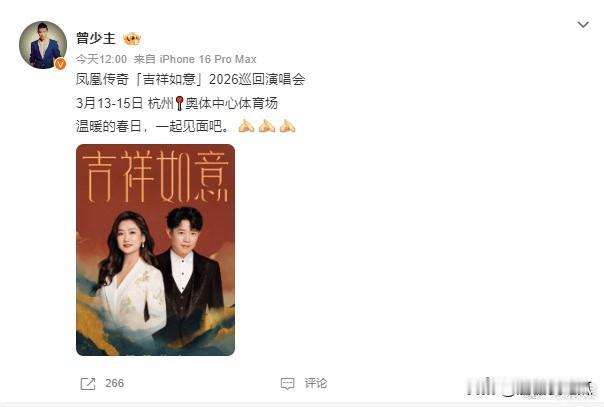
Task: Open the post options chevron menu
Action: coord(583,25)
